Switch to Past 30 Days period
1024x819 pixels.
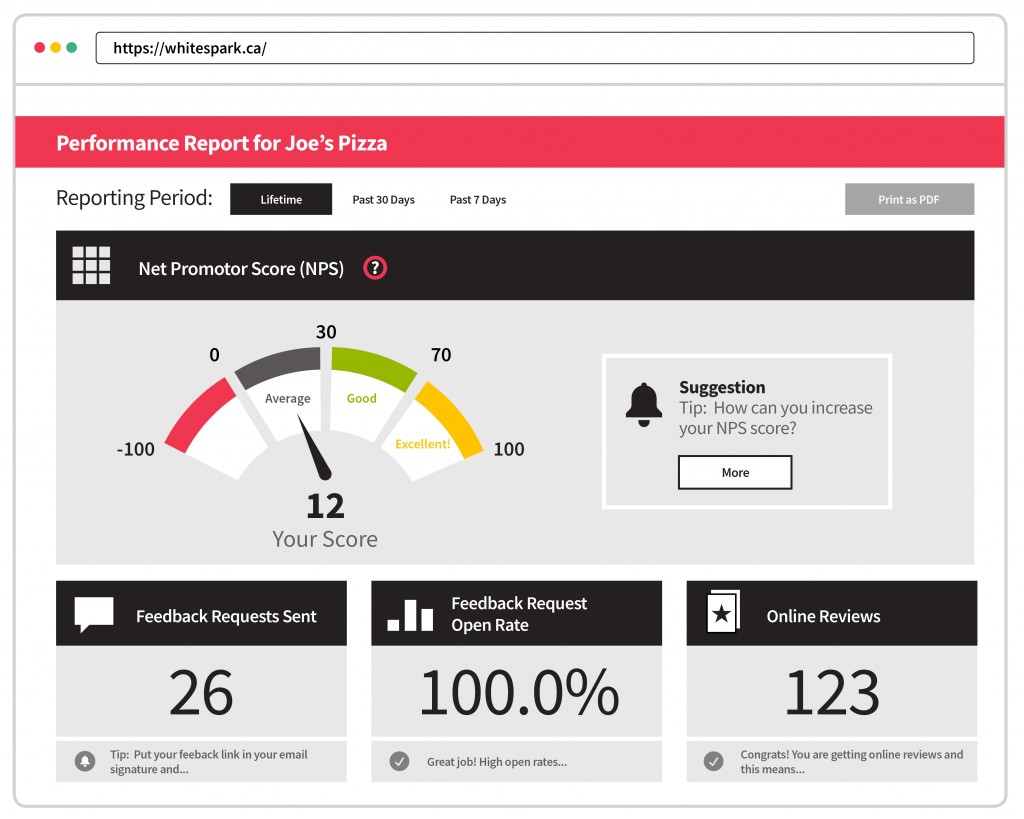point(383,200)
